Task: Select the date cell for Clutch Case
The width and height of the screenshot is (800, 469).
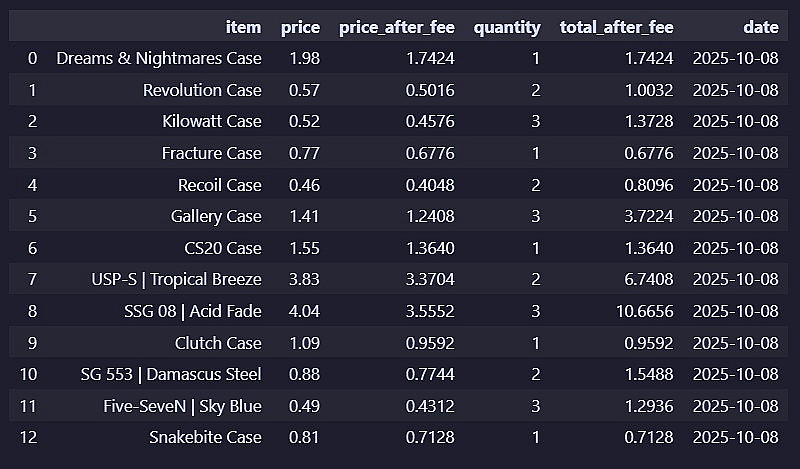Action: pyautogui.click(x=735, y=343)
